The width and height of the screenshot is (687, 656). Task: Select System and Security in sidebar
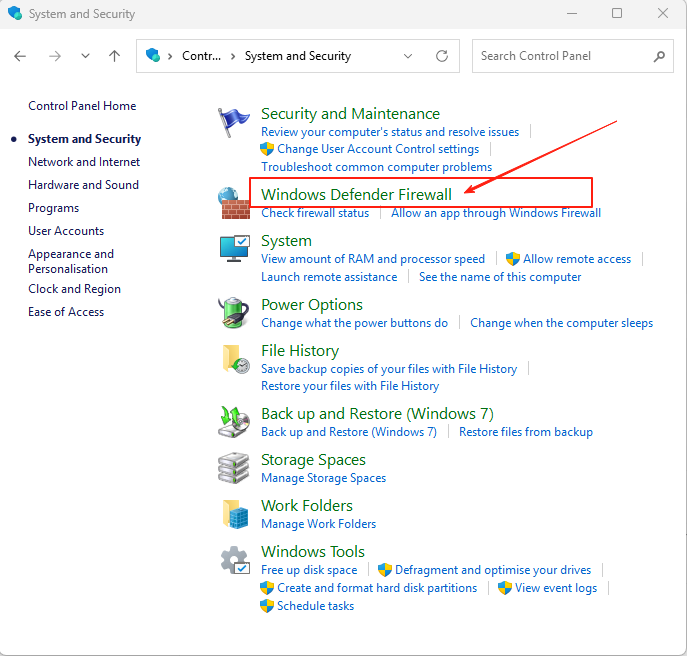85,139
